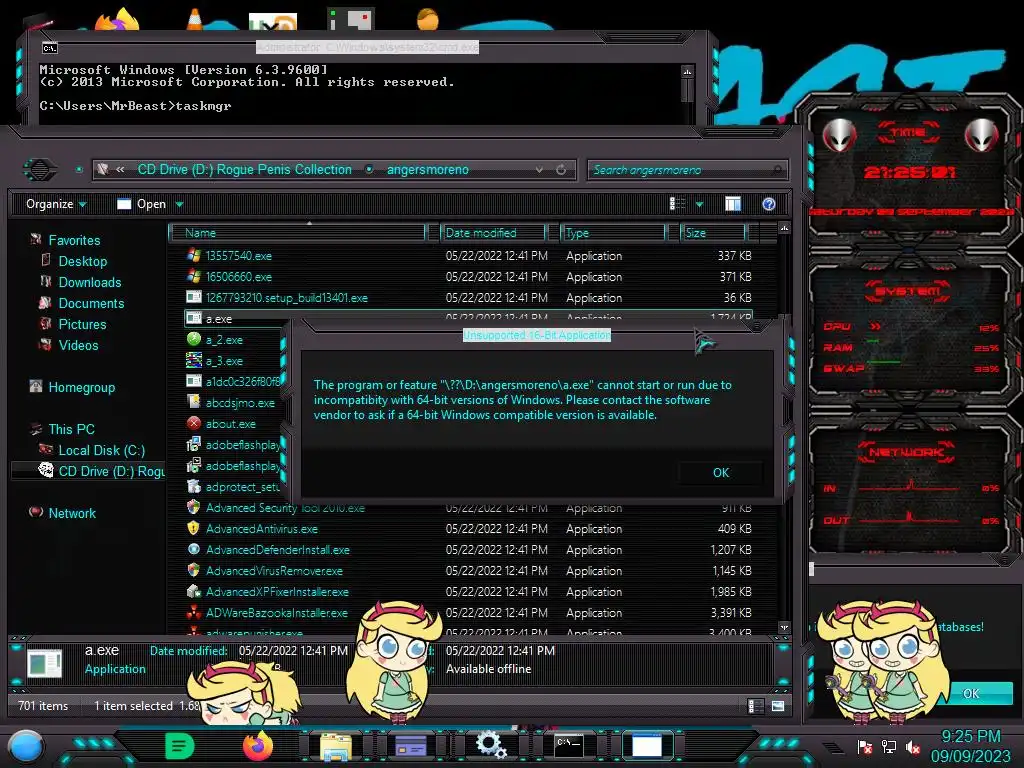Select 1267793210.setup_build13401.exe file
1024x768 pixels.
286,298
